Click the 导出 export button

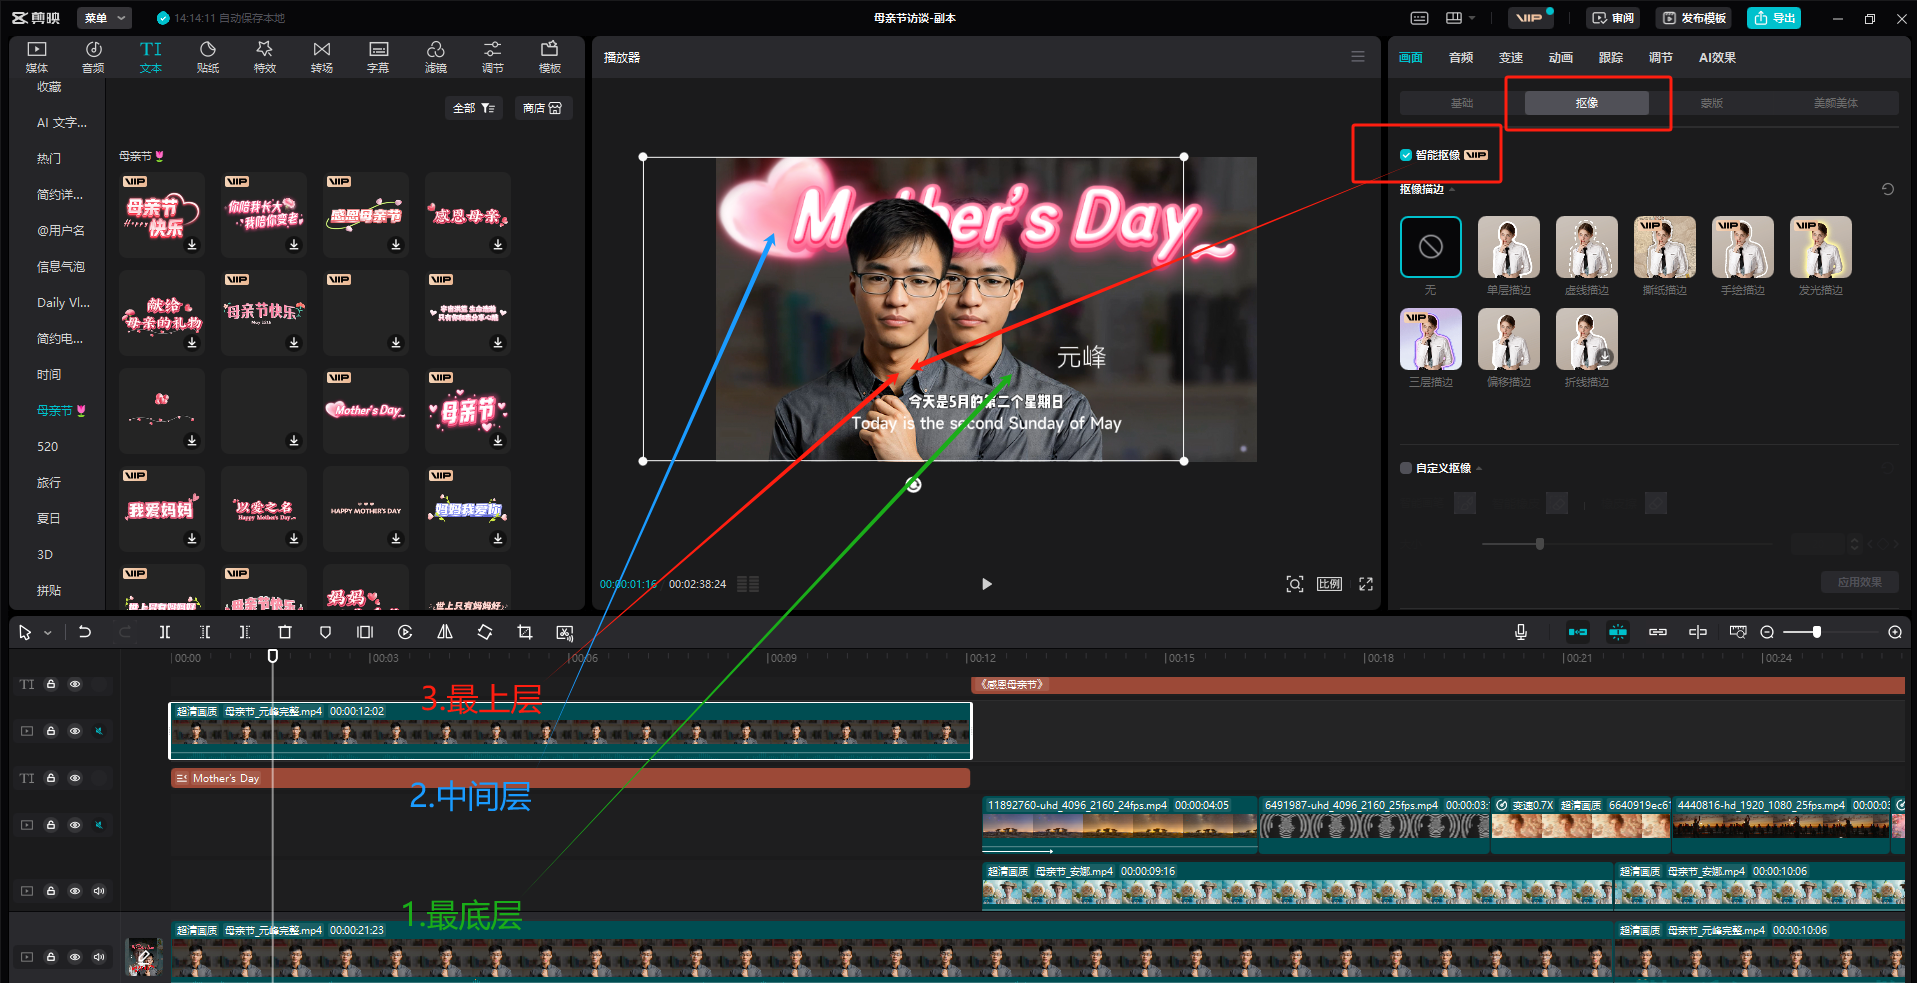tap(1774, 18)
